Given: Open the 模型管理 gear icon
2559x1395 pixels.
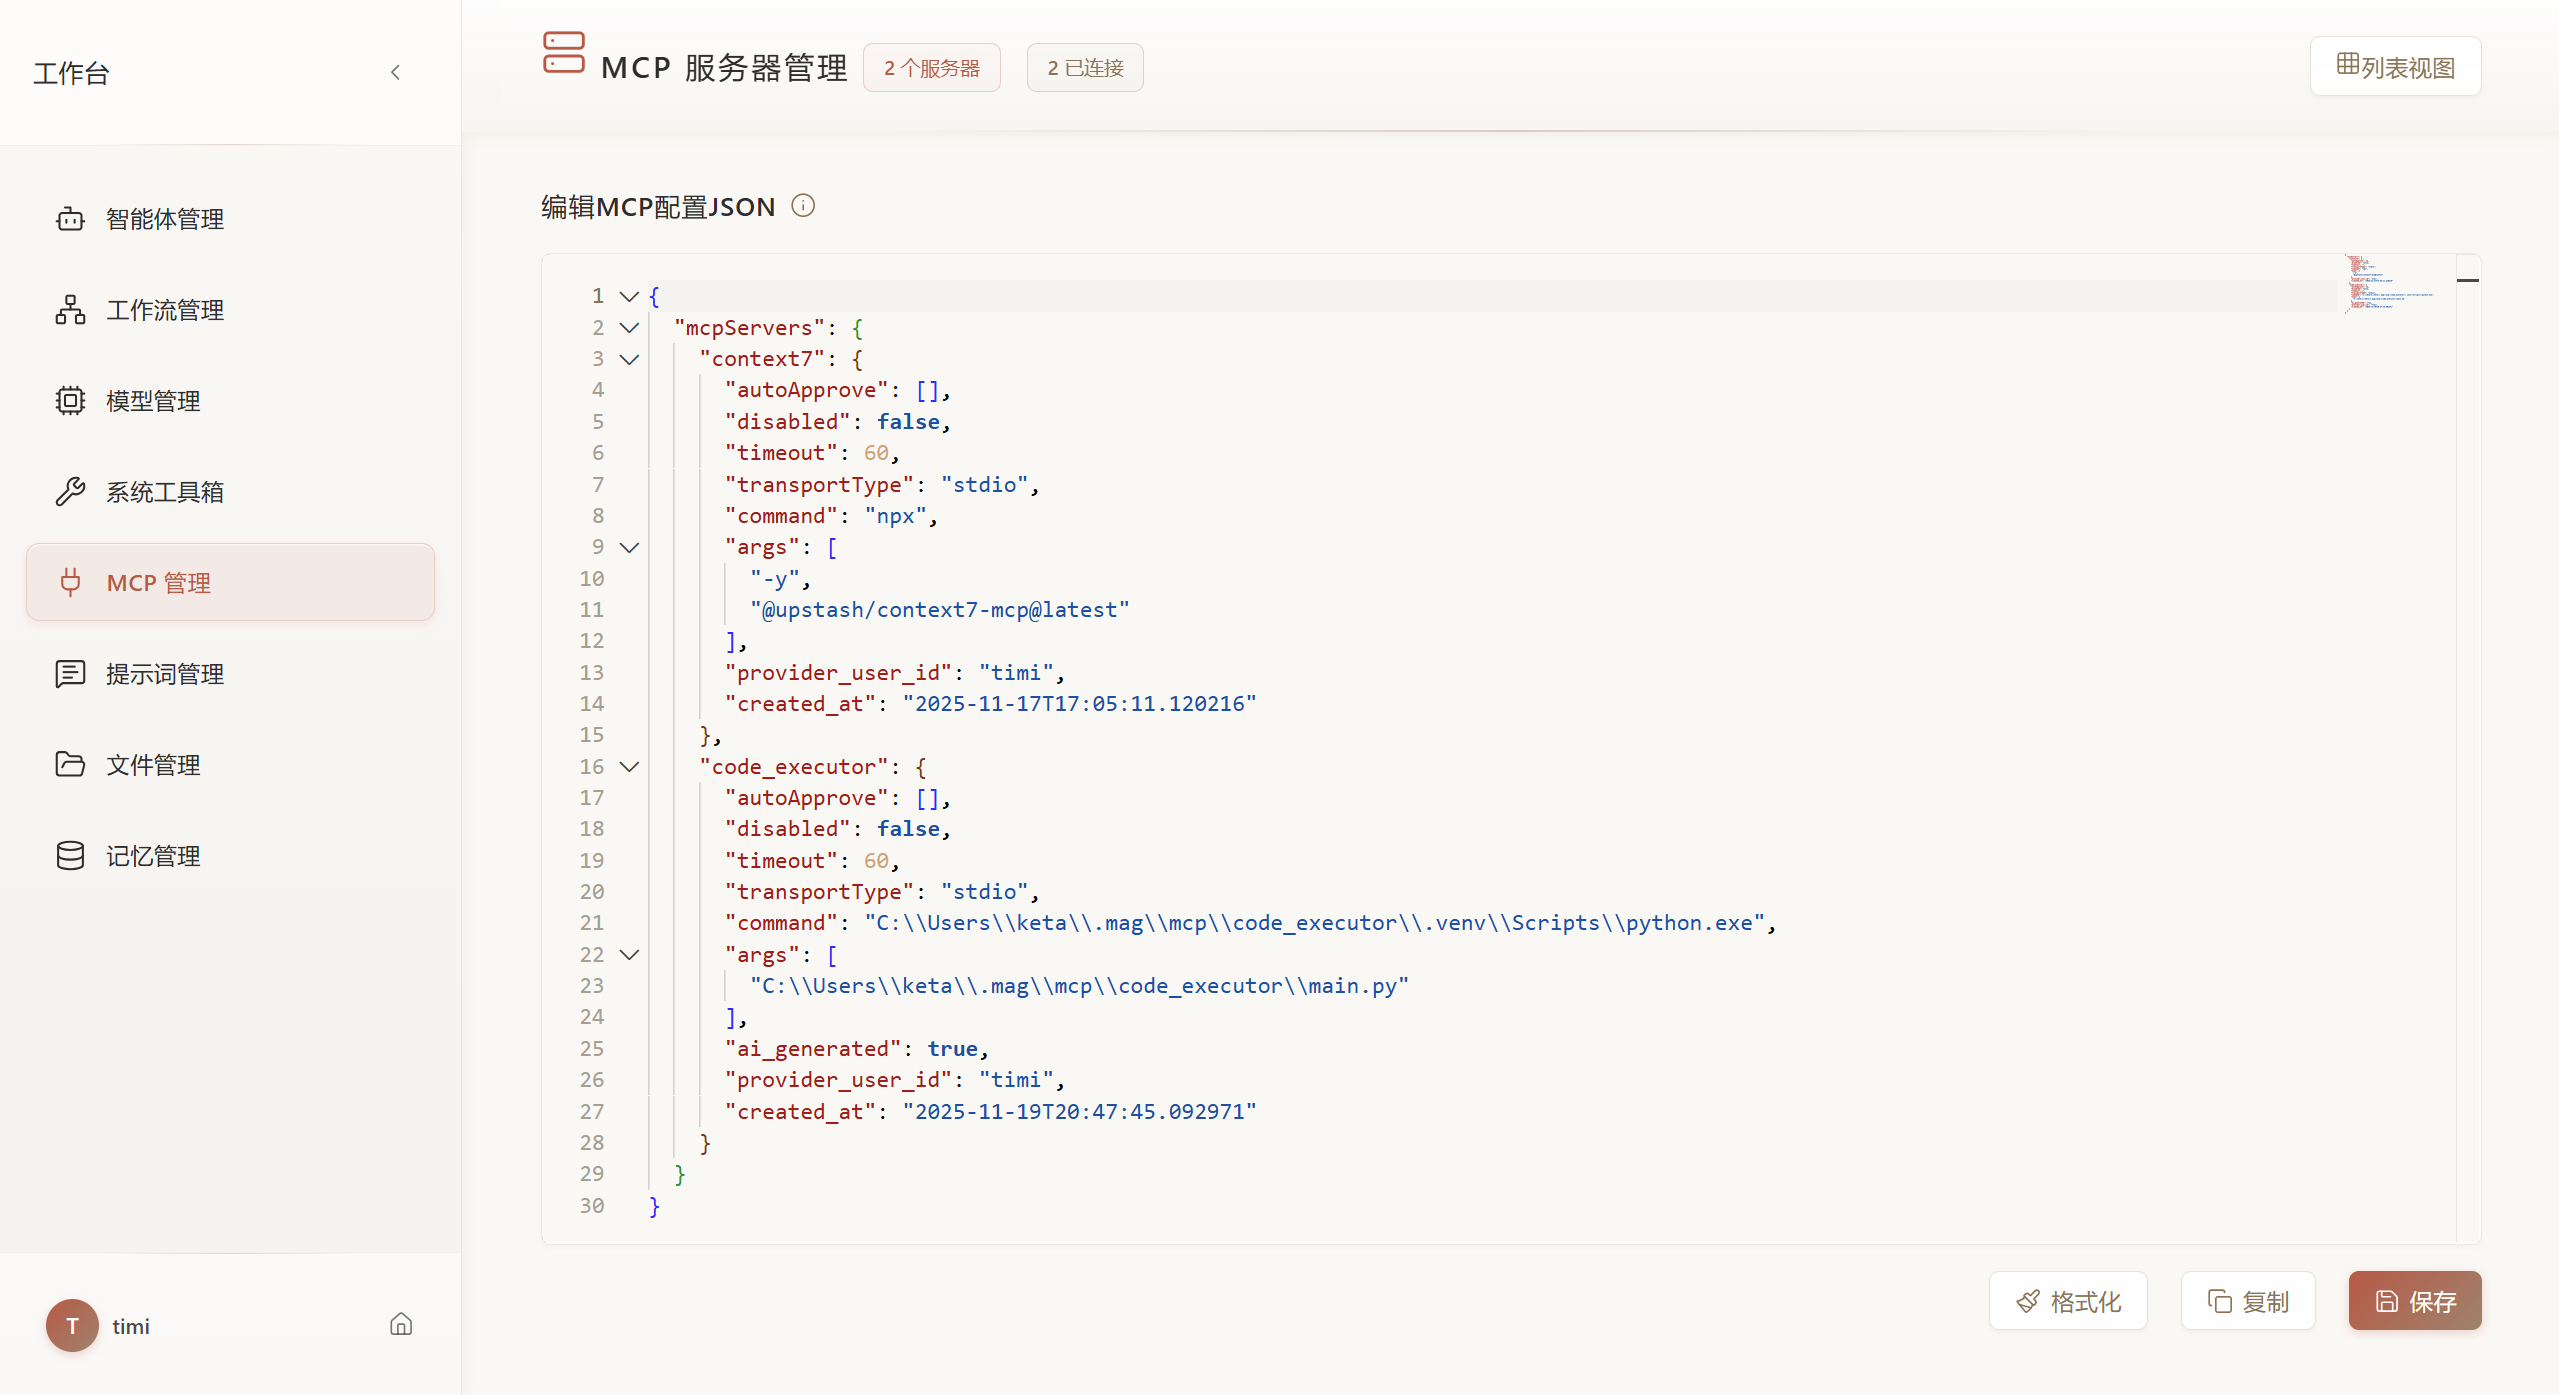Looking at the screenshot, I should (x=70, y=400).
